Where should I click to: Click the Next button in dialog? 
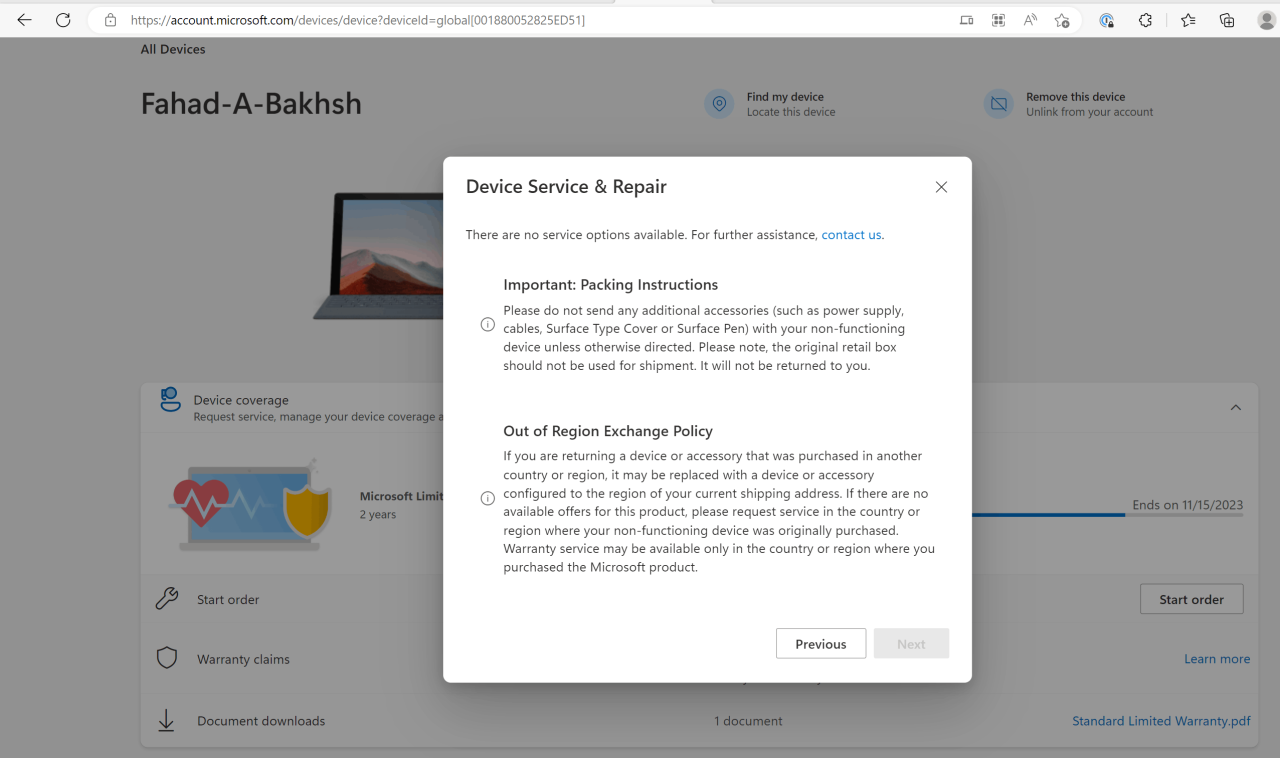pyautogui.click(x=911, y=644)
